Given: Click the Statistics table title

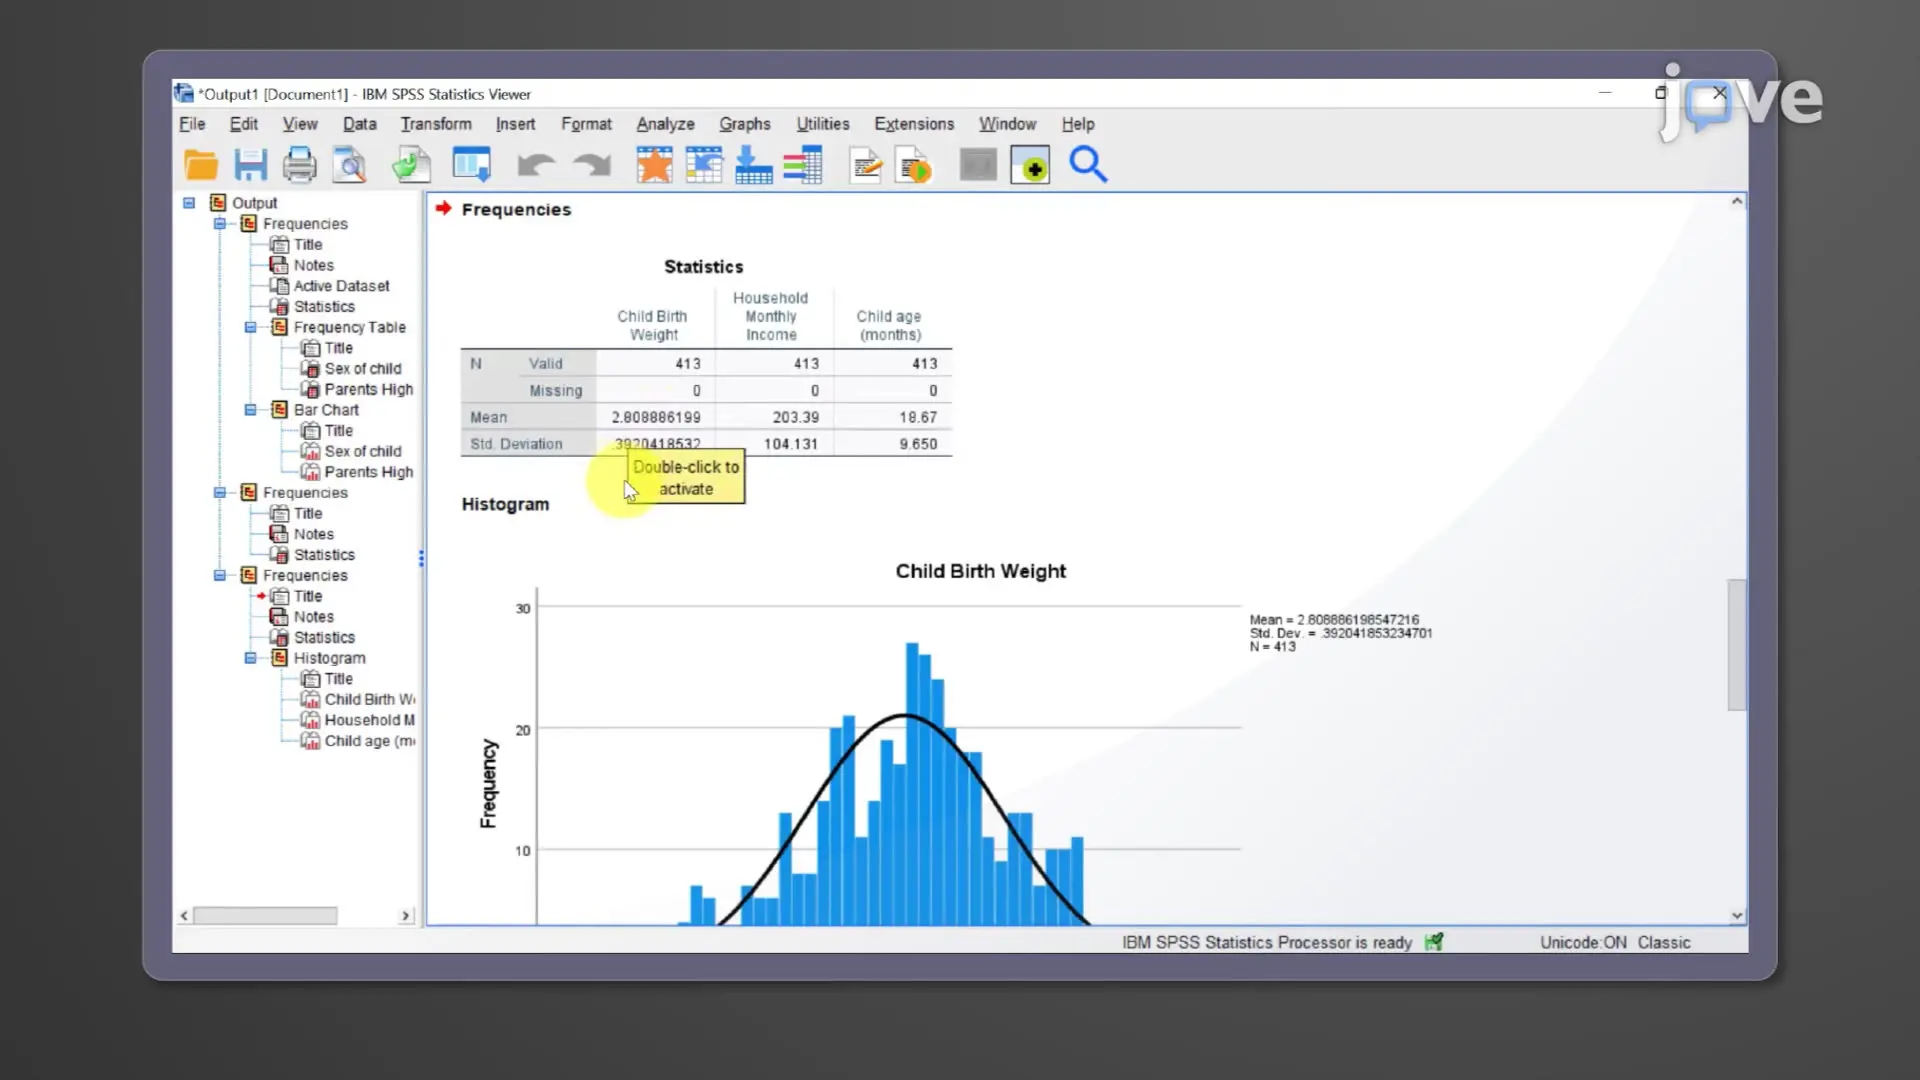Looking at the screenshot, I should tap(704, 267).
